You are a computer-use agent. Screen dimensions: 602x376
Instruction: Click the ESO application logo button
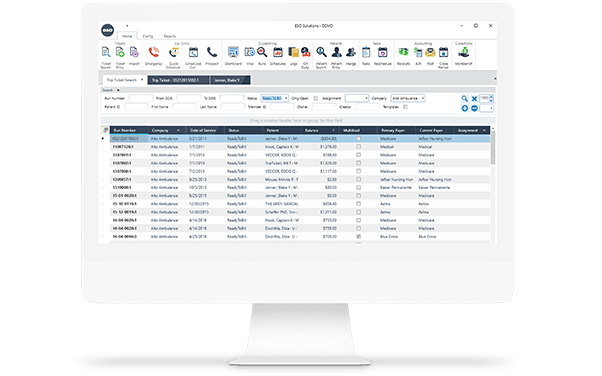(x=108, y=30)
